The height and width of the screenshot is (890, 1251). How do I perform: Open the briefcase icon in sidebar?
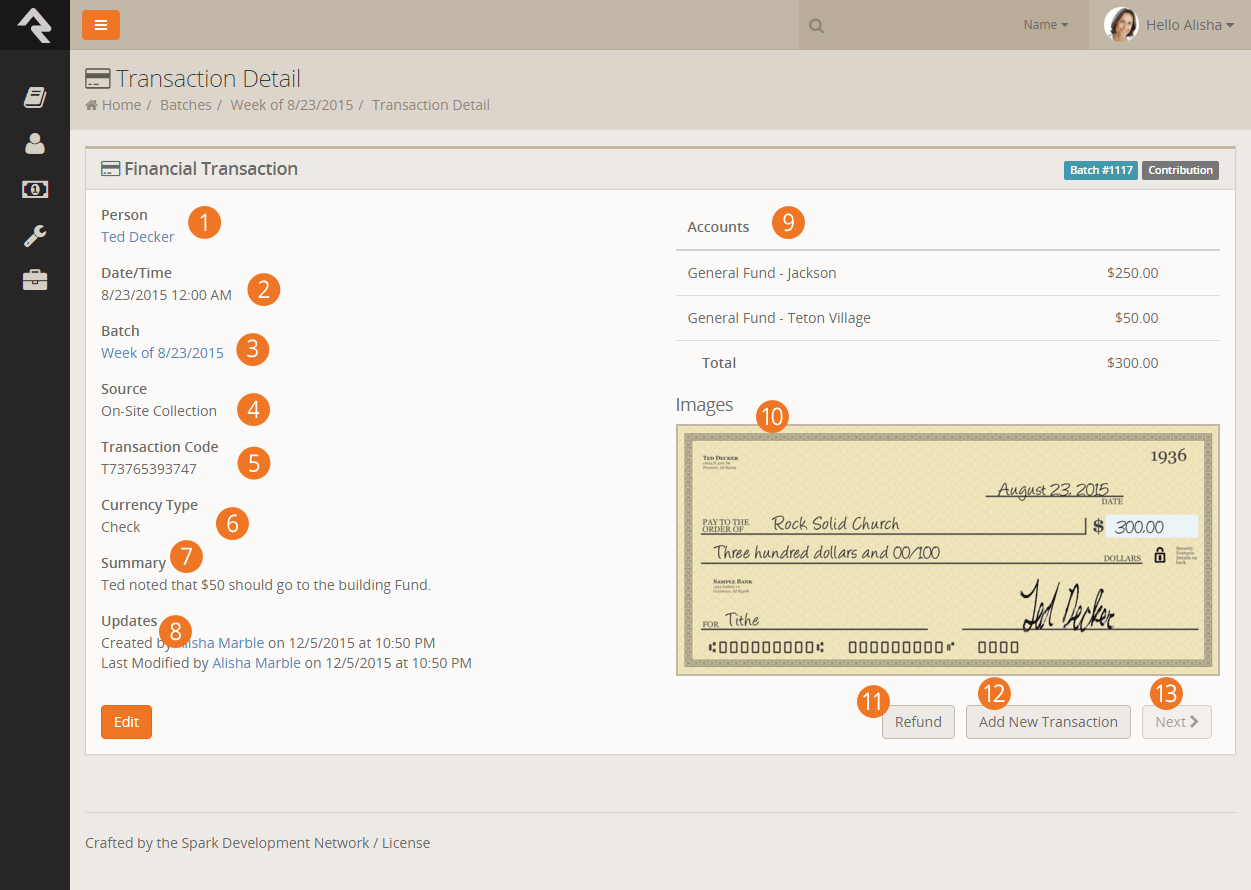[x=35, y=280]
